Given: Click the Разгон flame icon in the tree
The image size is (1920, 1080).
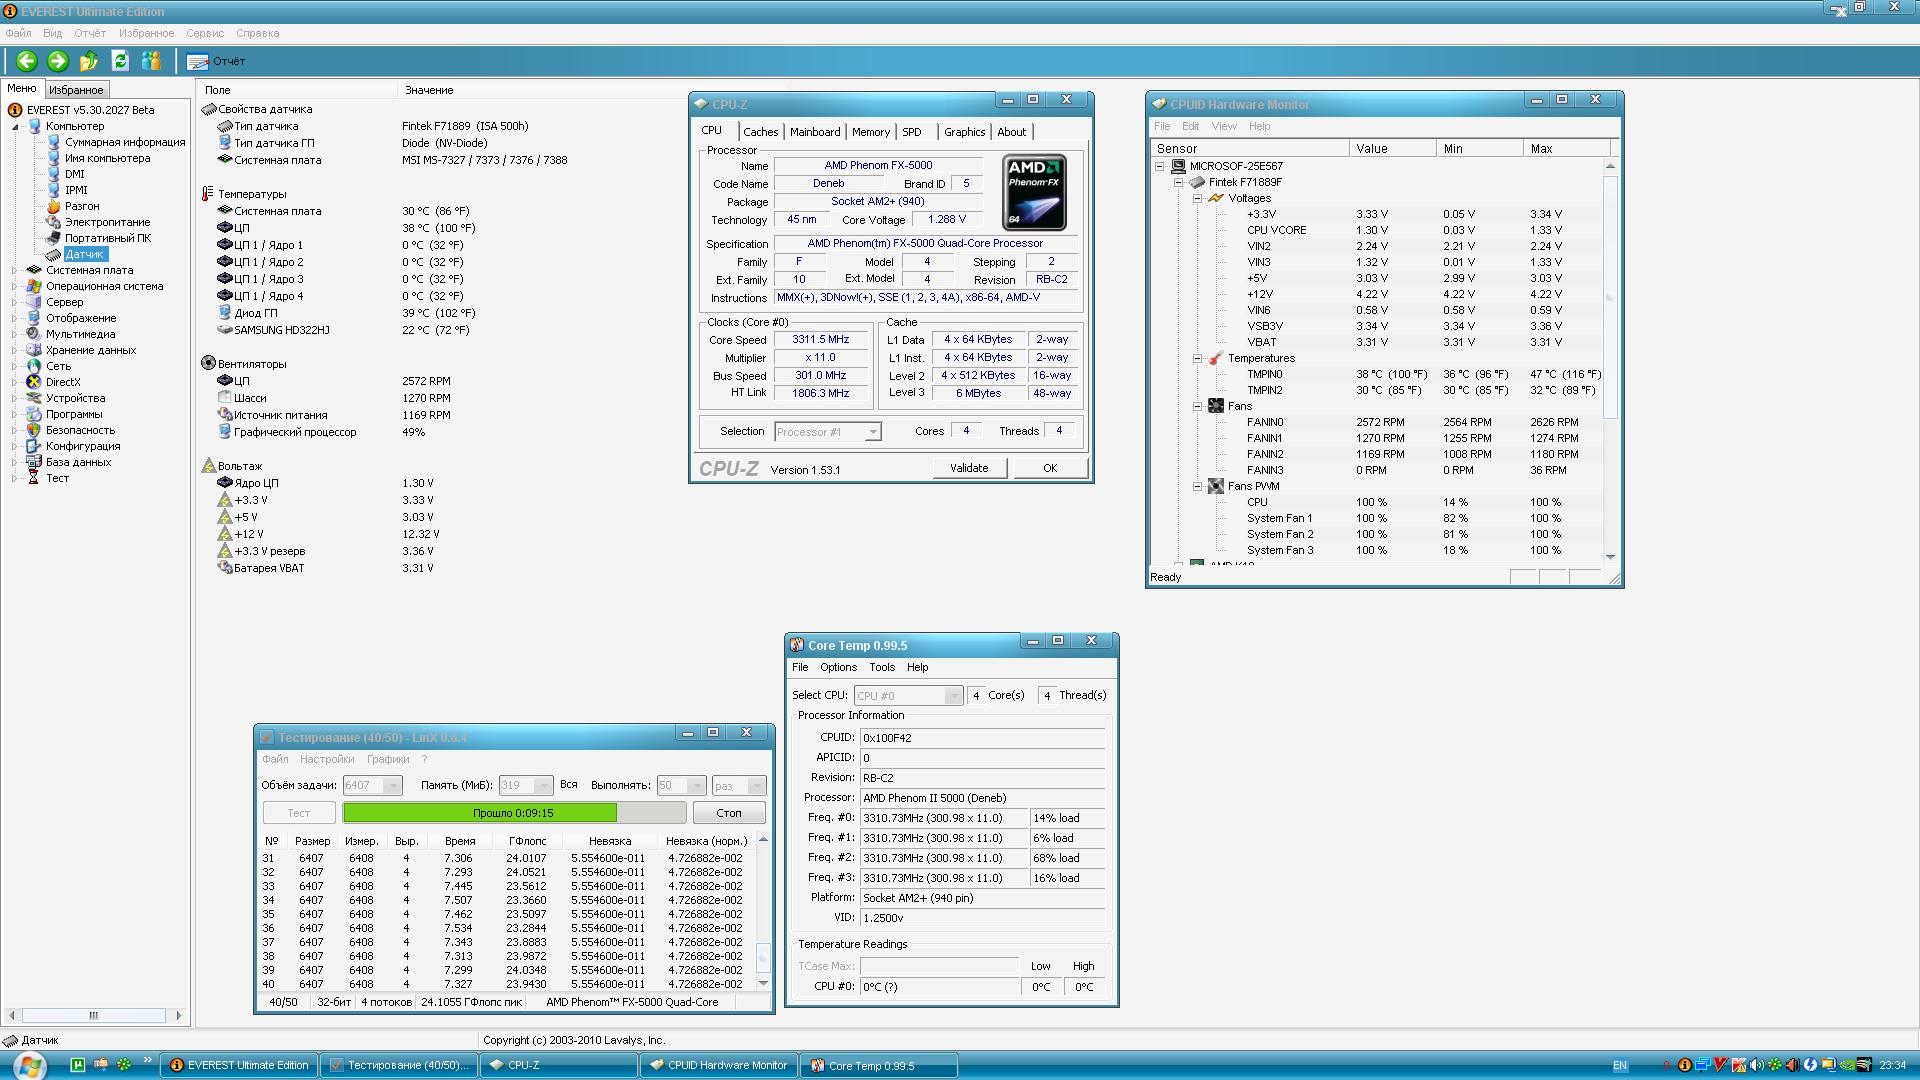Looking at the screenshot, I should (54, 206).
